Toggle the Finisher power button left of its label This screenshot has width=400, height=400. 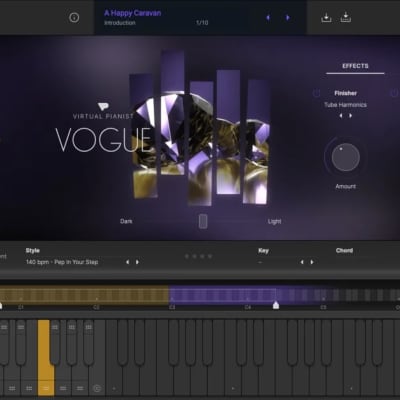point(316,93)
